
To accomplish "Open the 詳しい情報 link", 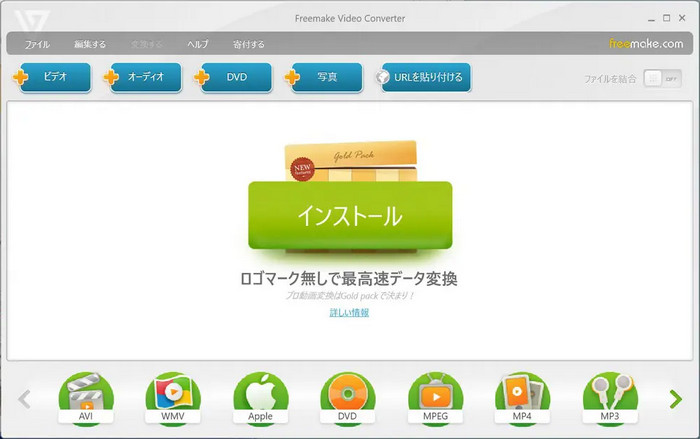I will click(349, 313).
